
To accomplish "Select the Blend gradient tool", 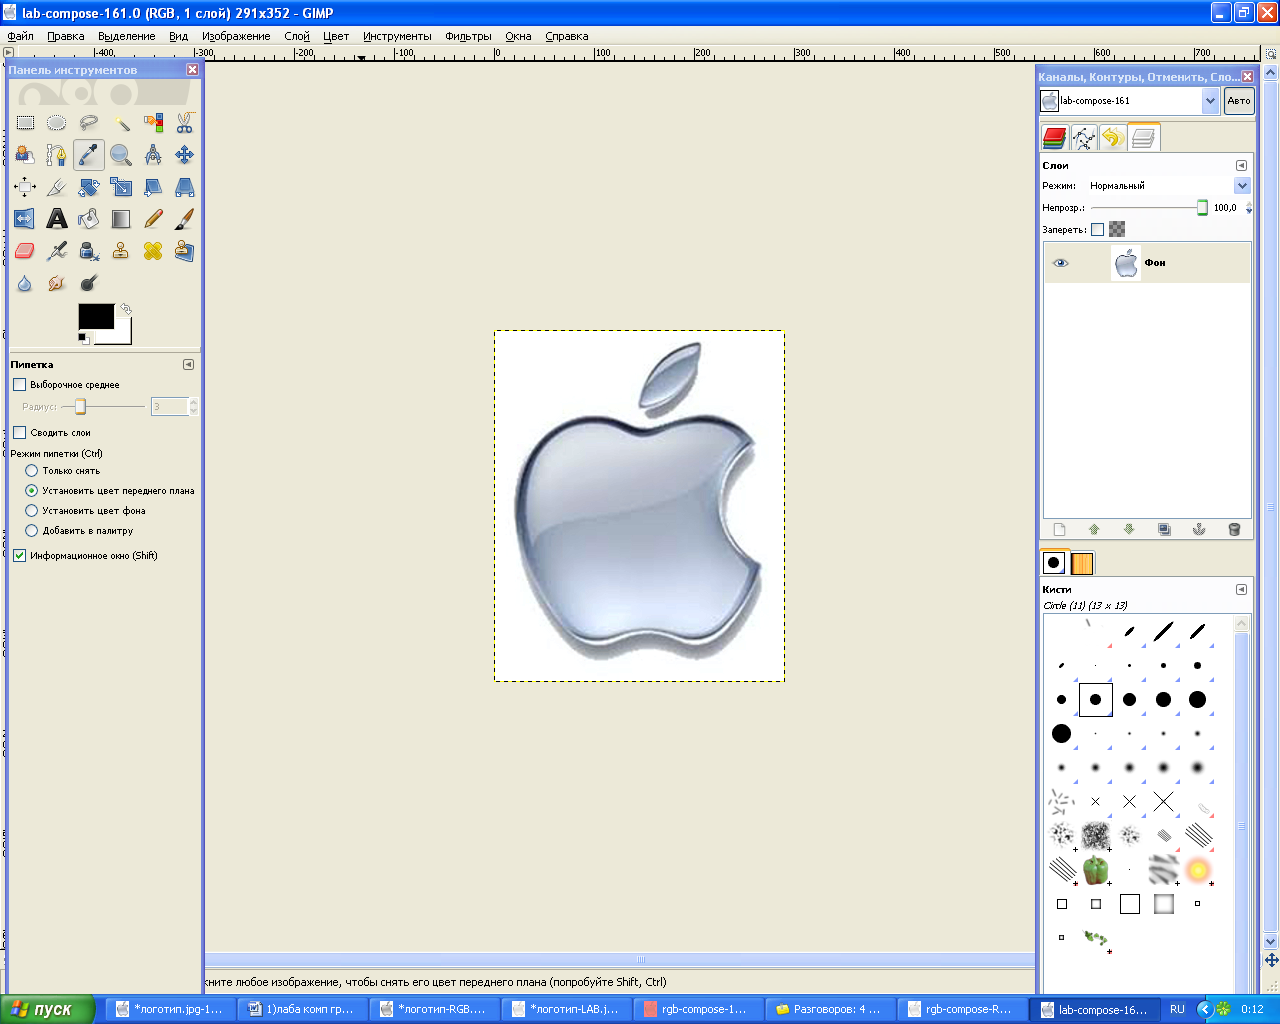I will click(x=121, y=219).
